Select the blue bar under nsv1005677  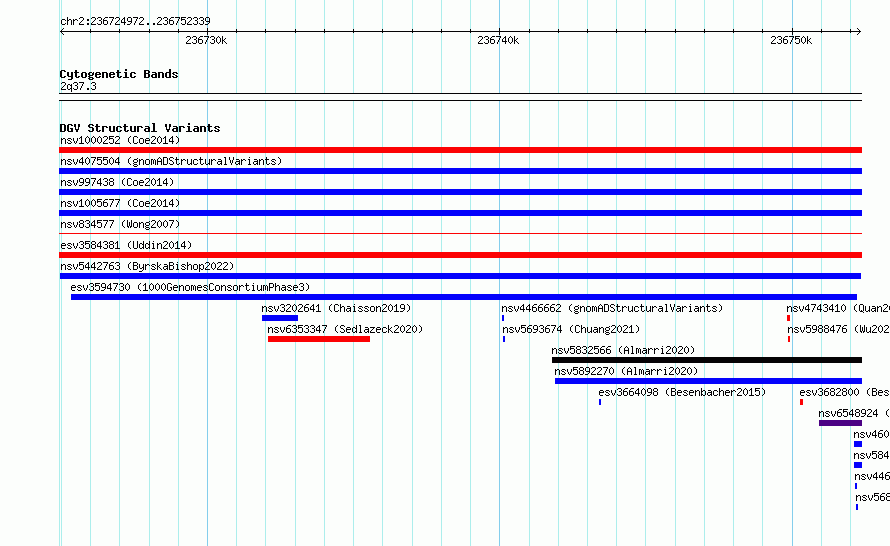[460, 213]
